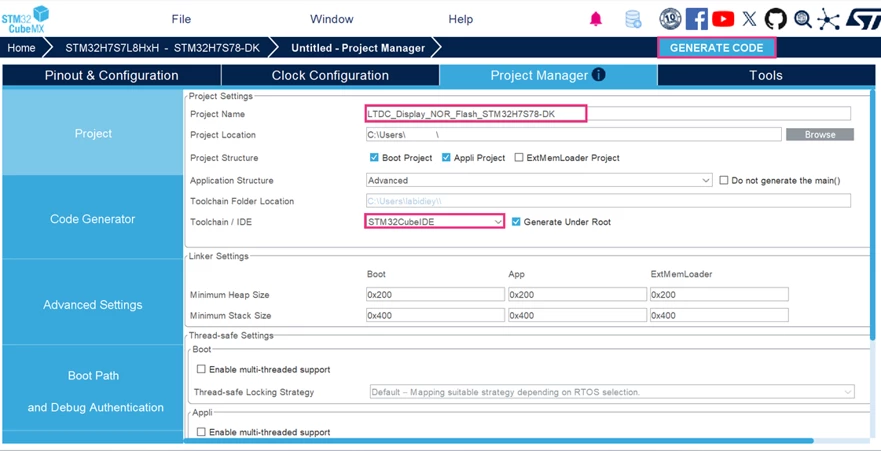Click the magnifier search icon
Image resolution: width=881 pixels, height=451 pixels.
(802, 19)
